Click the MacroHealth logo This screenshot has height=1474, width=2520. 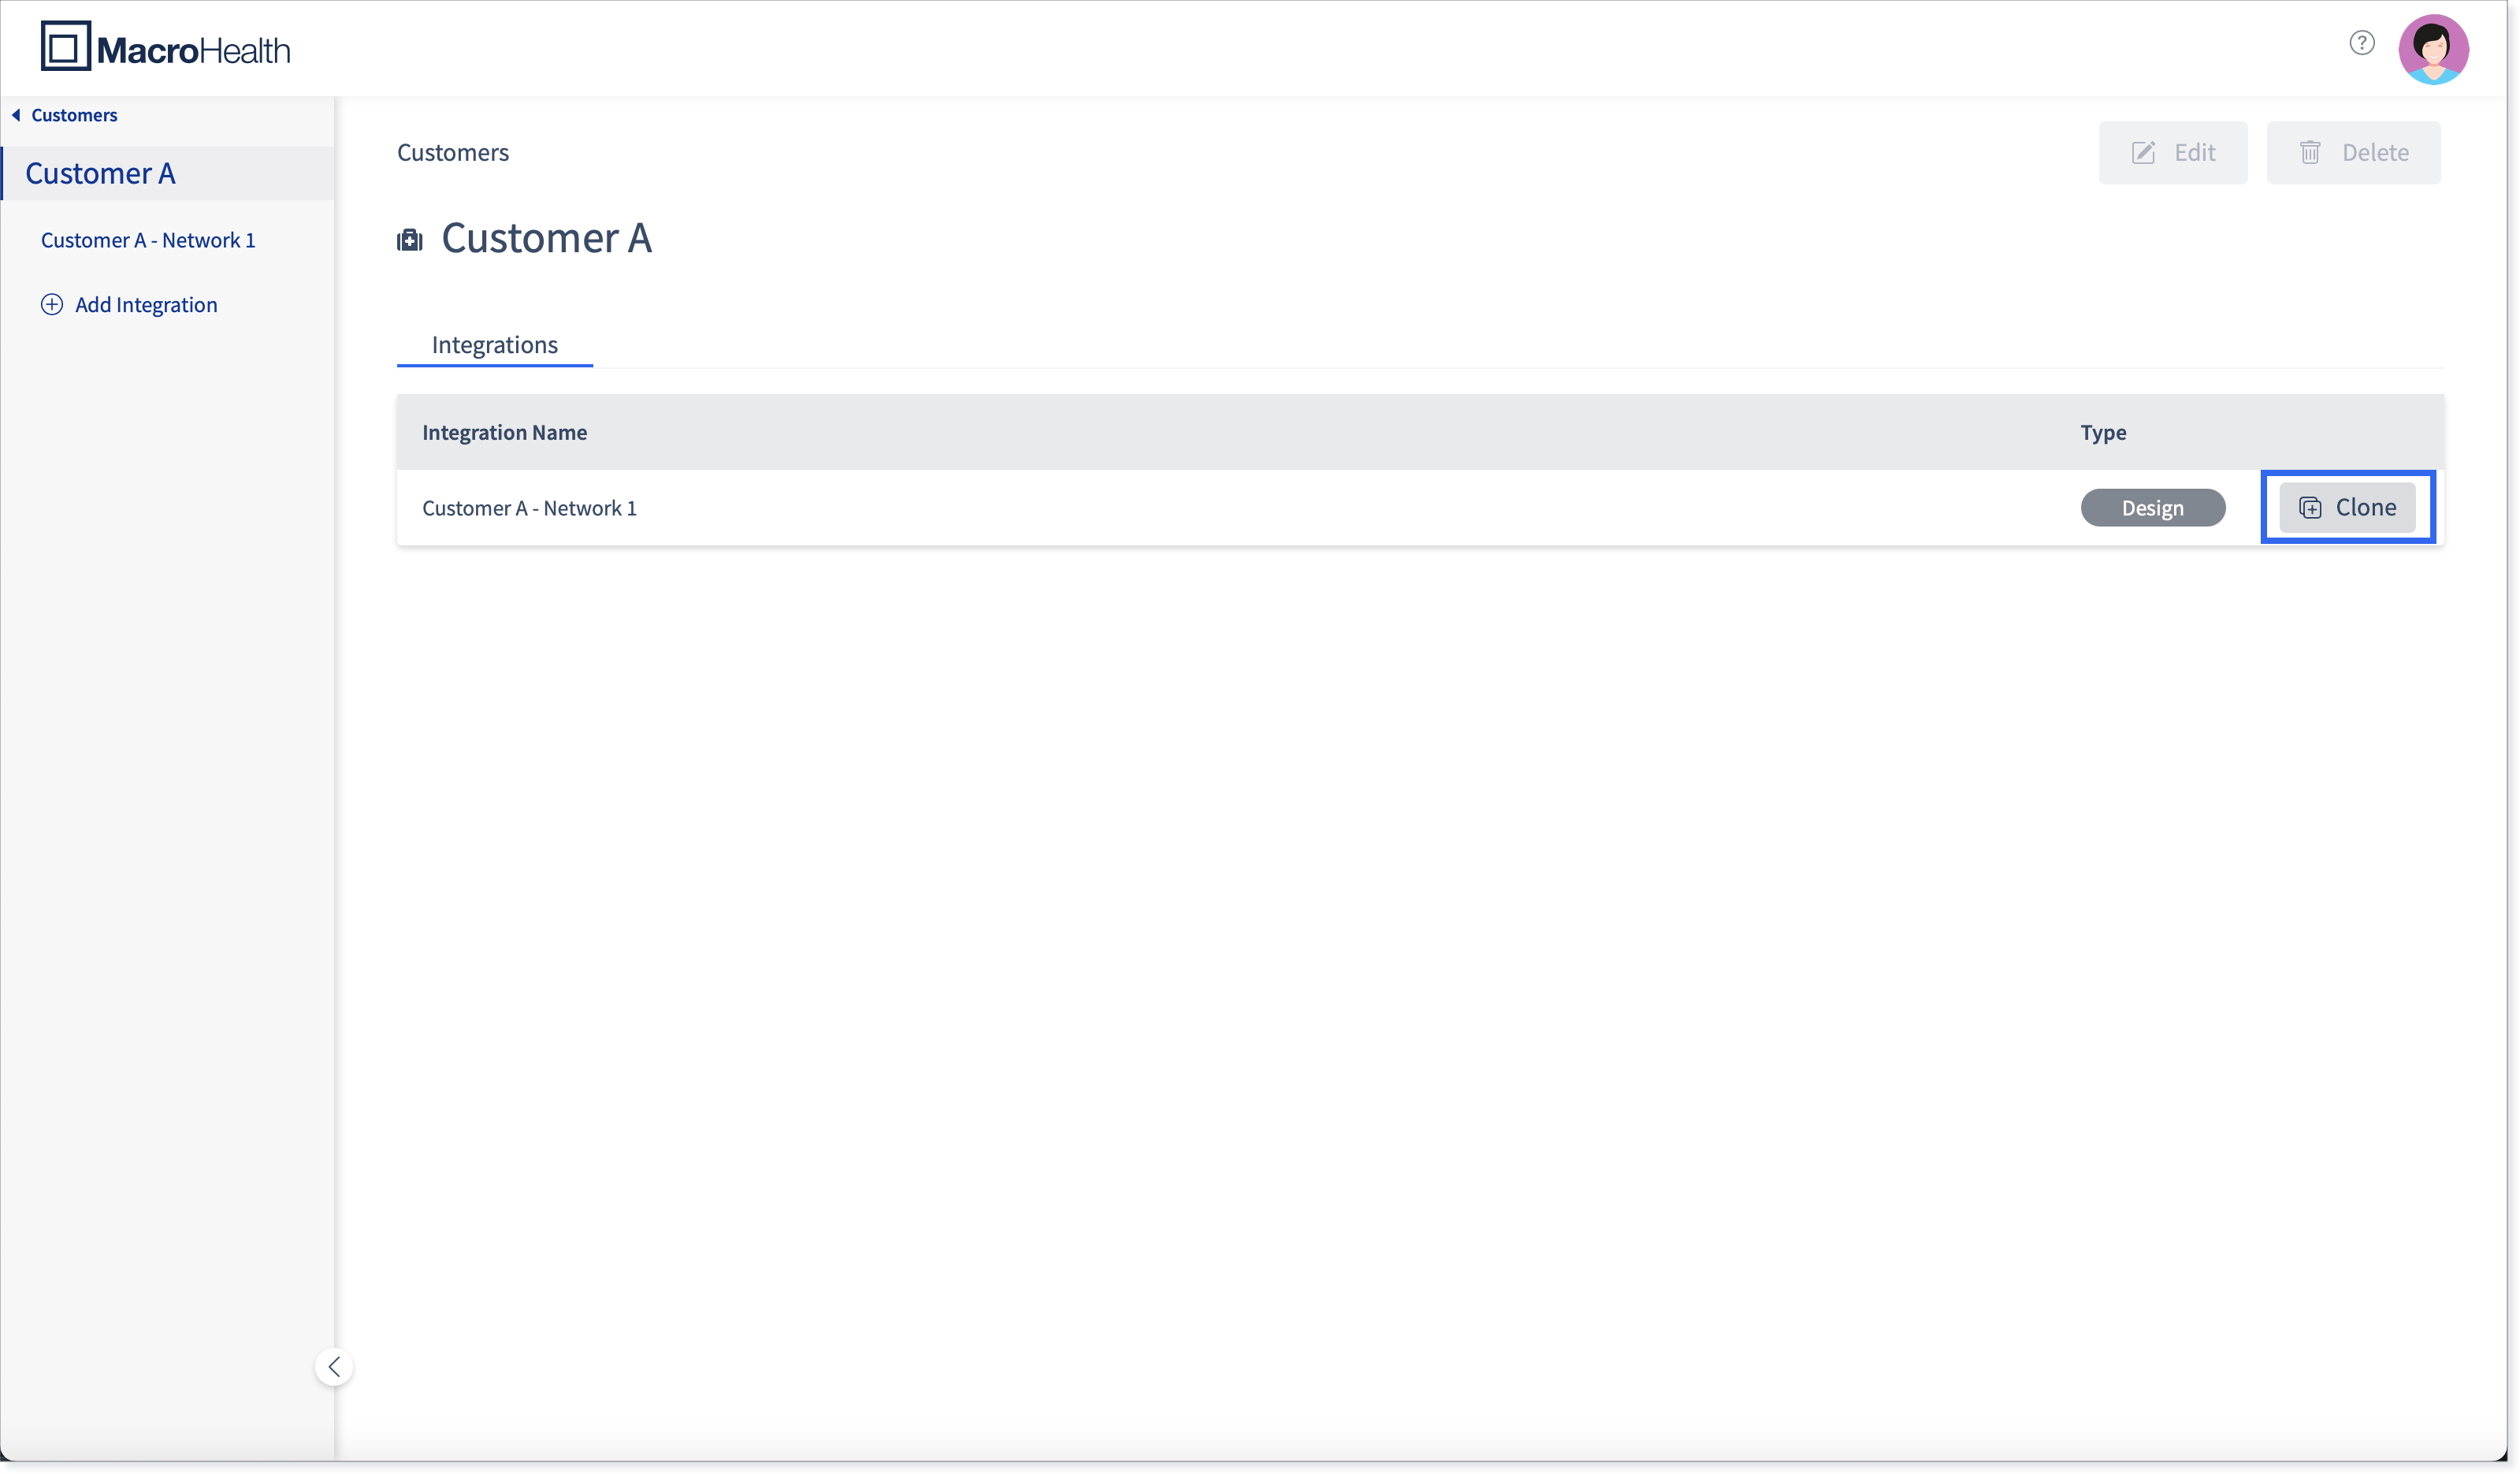pos(165,47)
